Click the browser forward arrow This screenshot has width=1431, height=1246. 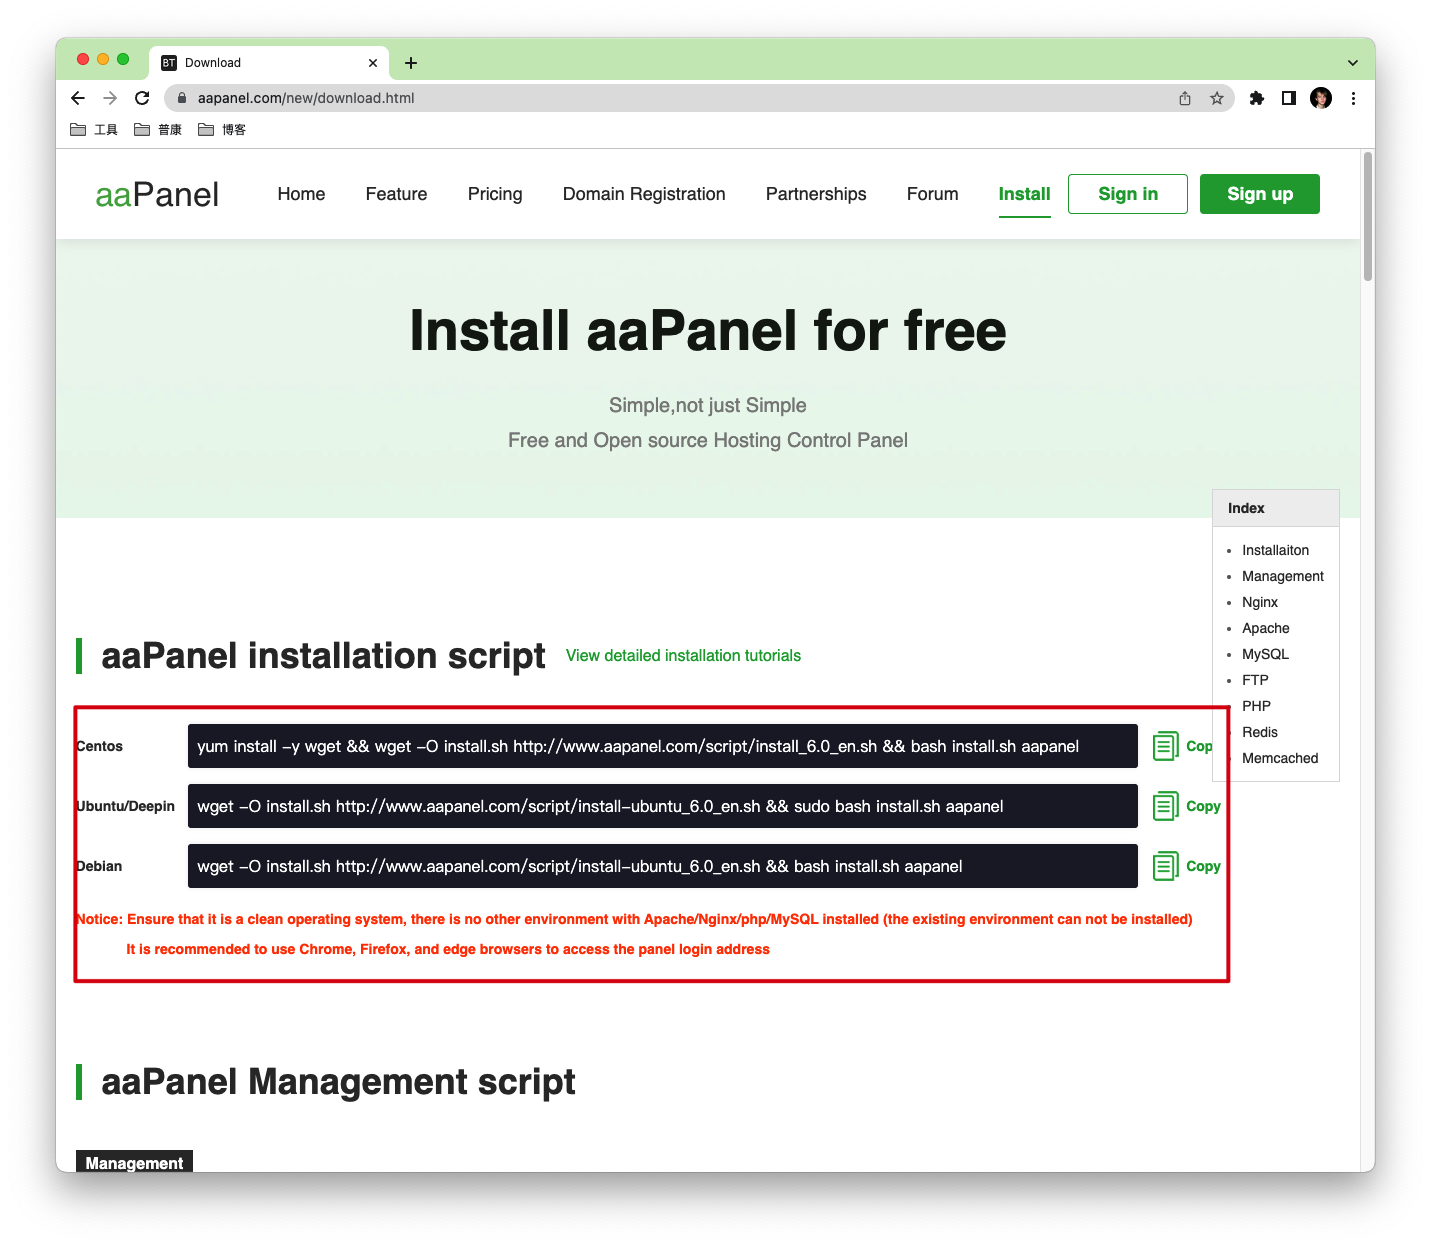click(x=110, y=98)
